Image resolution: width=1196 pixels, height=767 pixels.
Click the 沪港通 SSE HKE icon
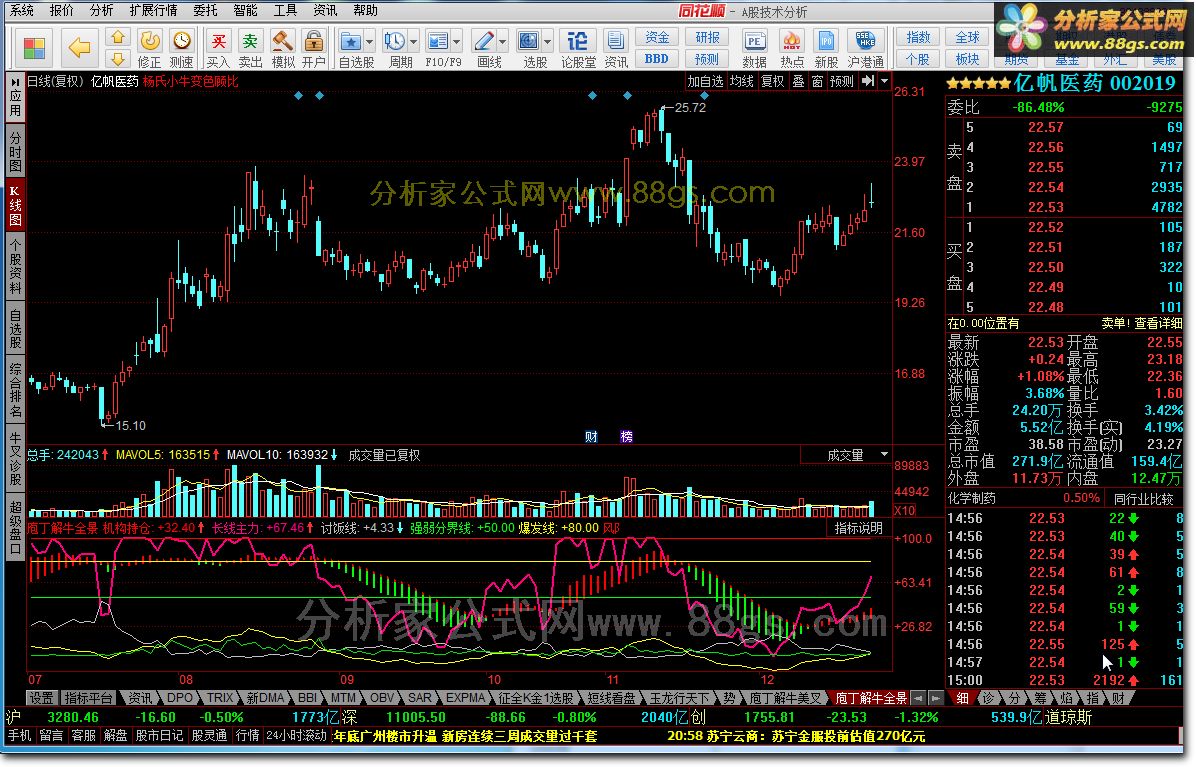point(865,40)
